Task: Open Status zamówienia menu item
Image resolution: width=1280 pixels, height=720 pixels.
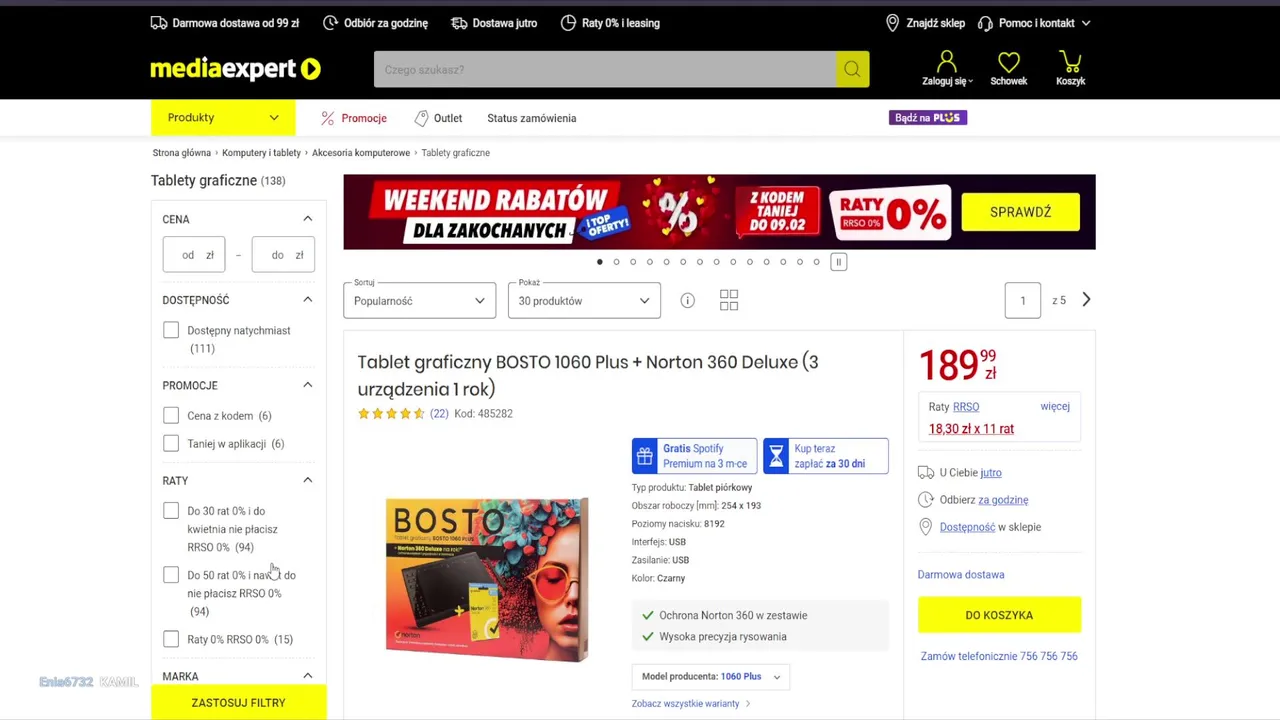Action: click(531, 118)
